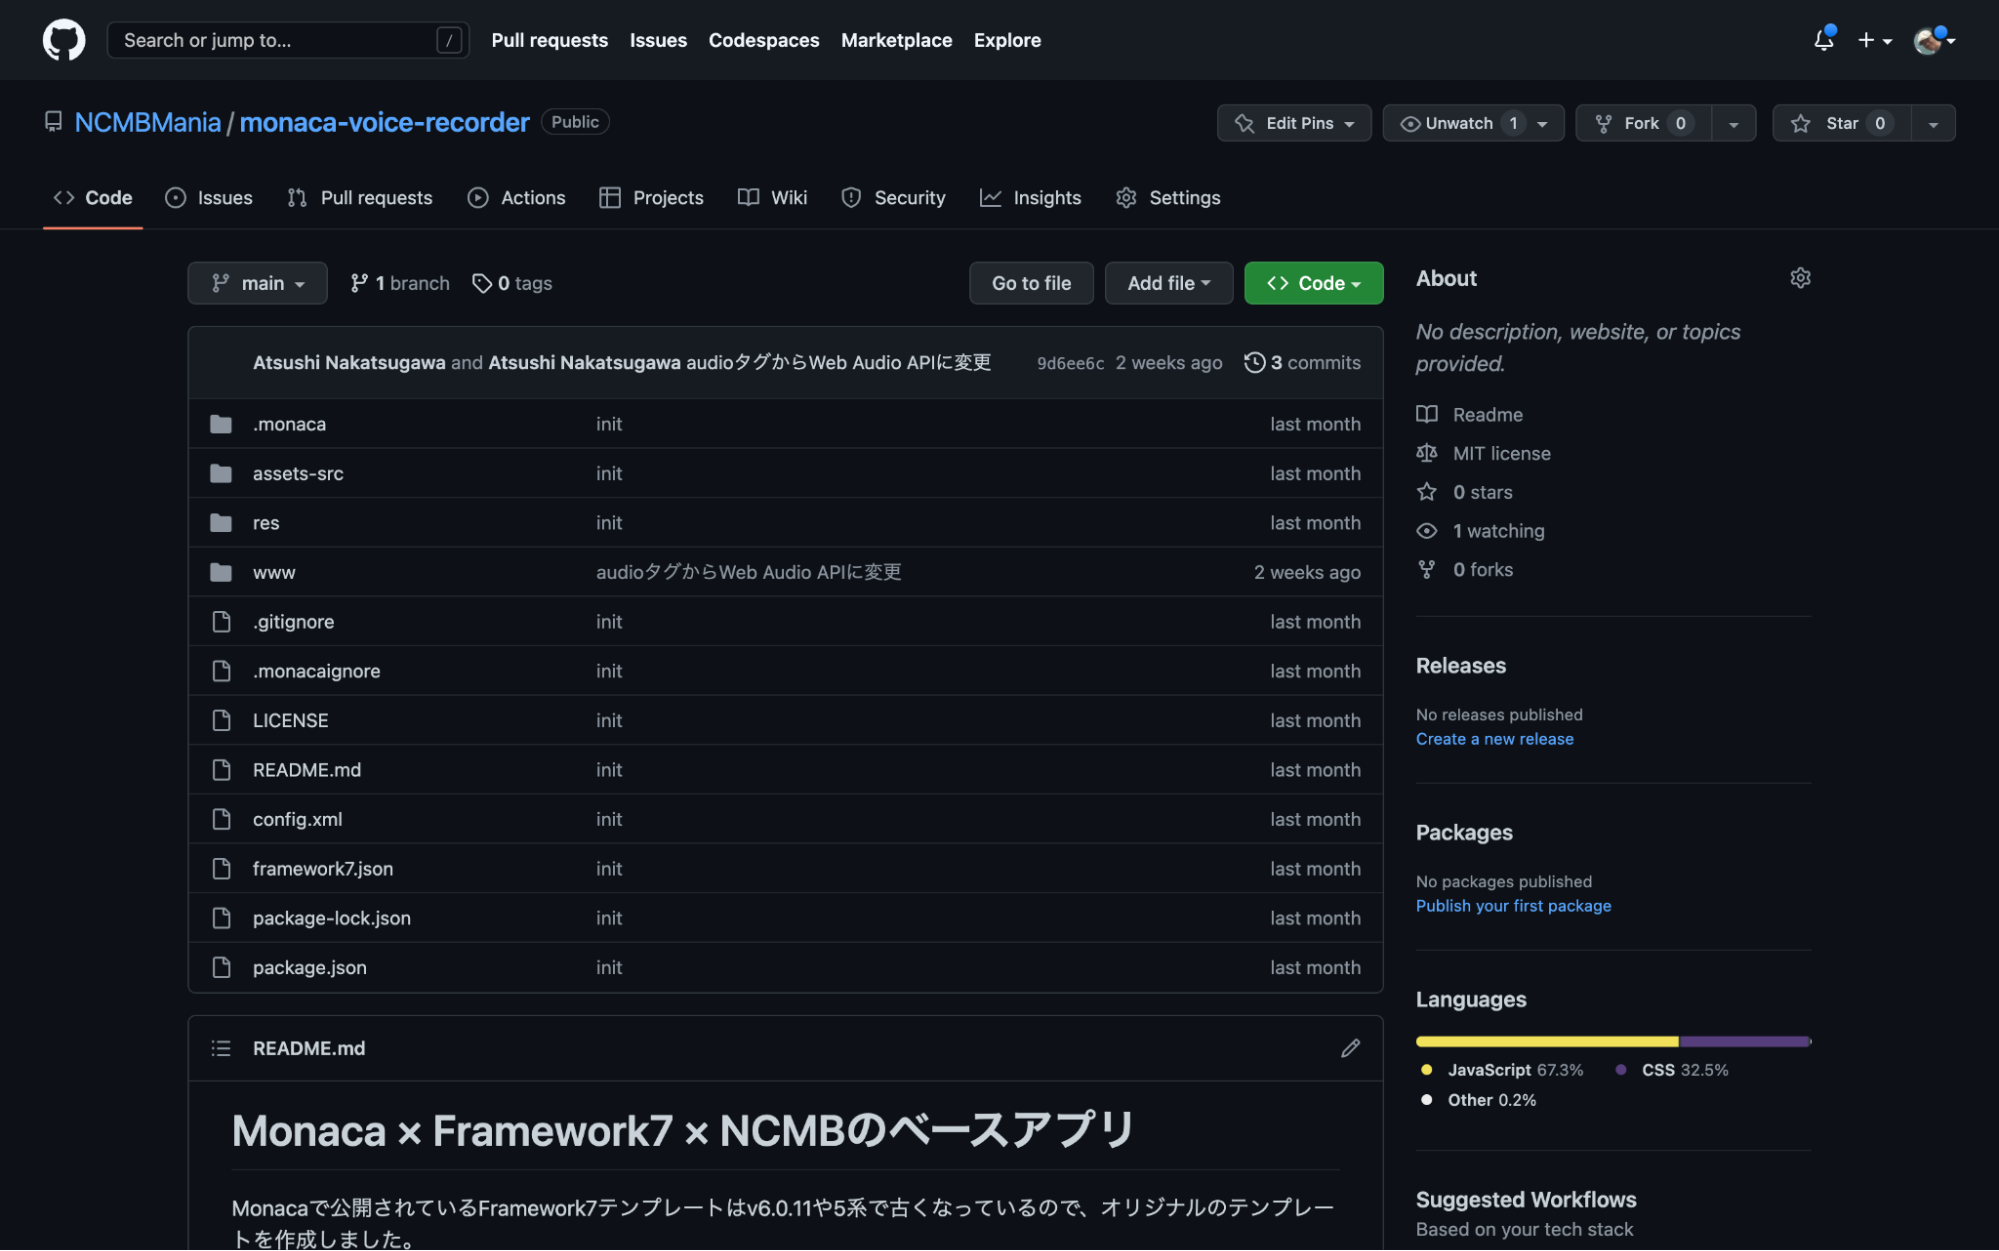Image resolution: width=1999 pixels, height=1251 pixels.
Task: Open the .monacaignore file
Action: 316,671
